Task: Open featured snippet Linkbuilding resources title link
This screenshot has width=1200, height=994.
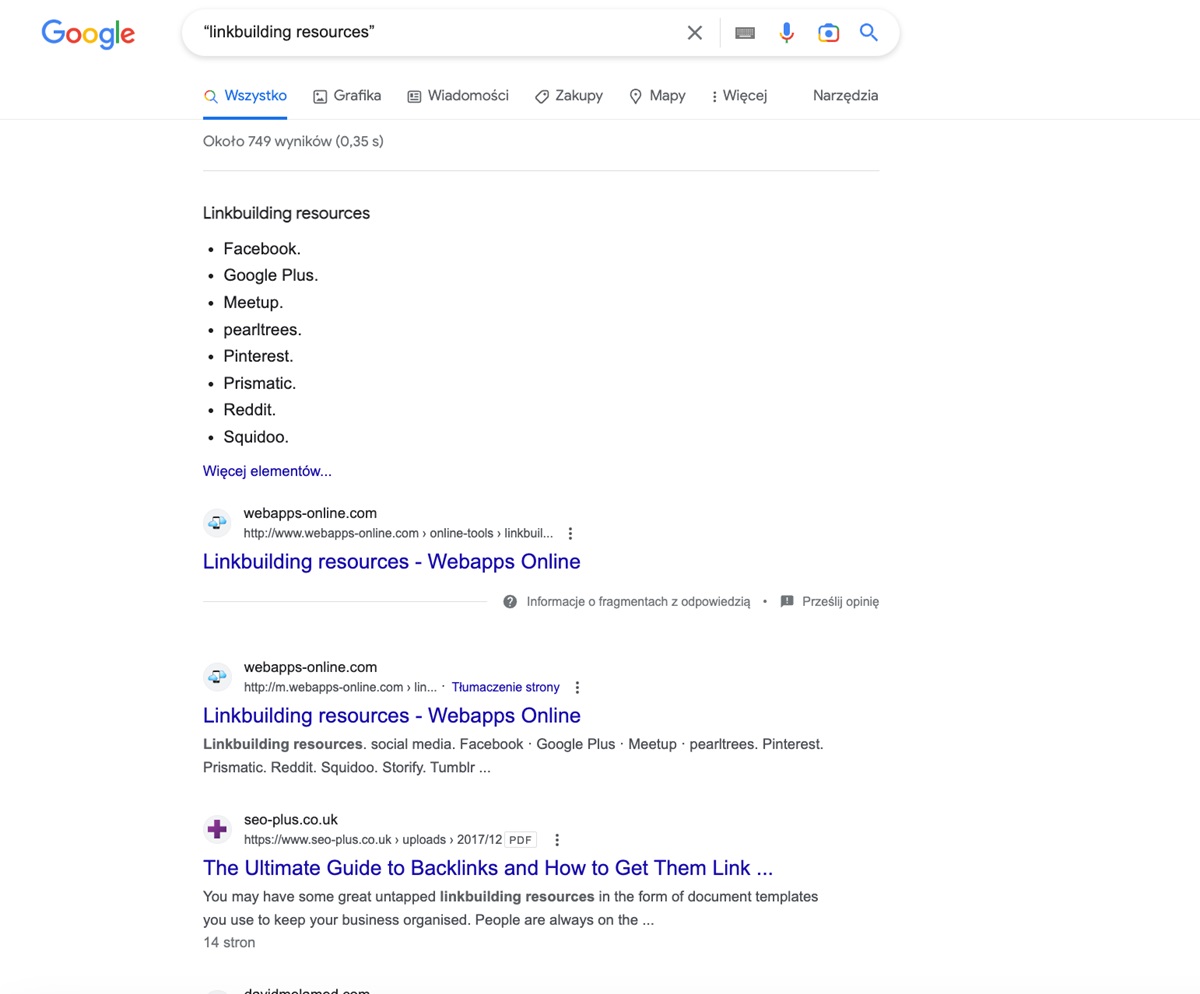Action: [392, 561]
